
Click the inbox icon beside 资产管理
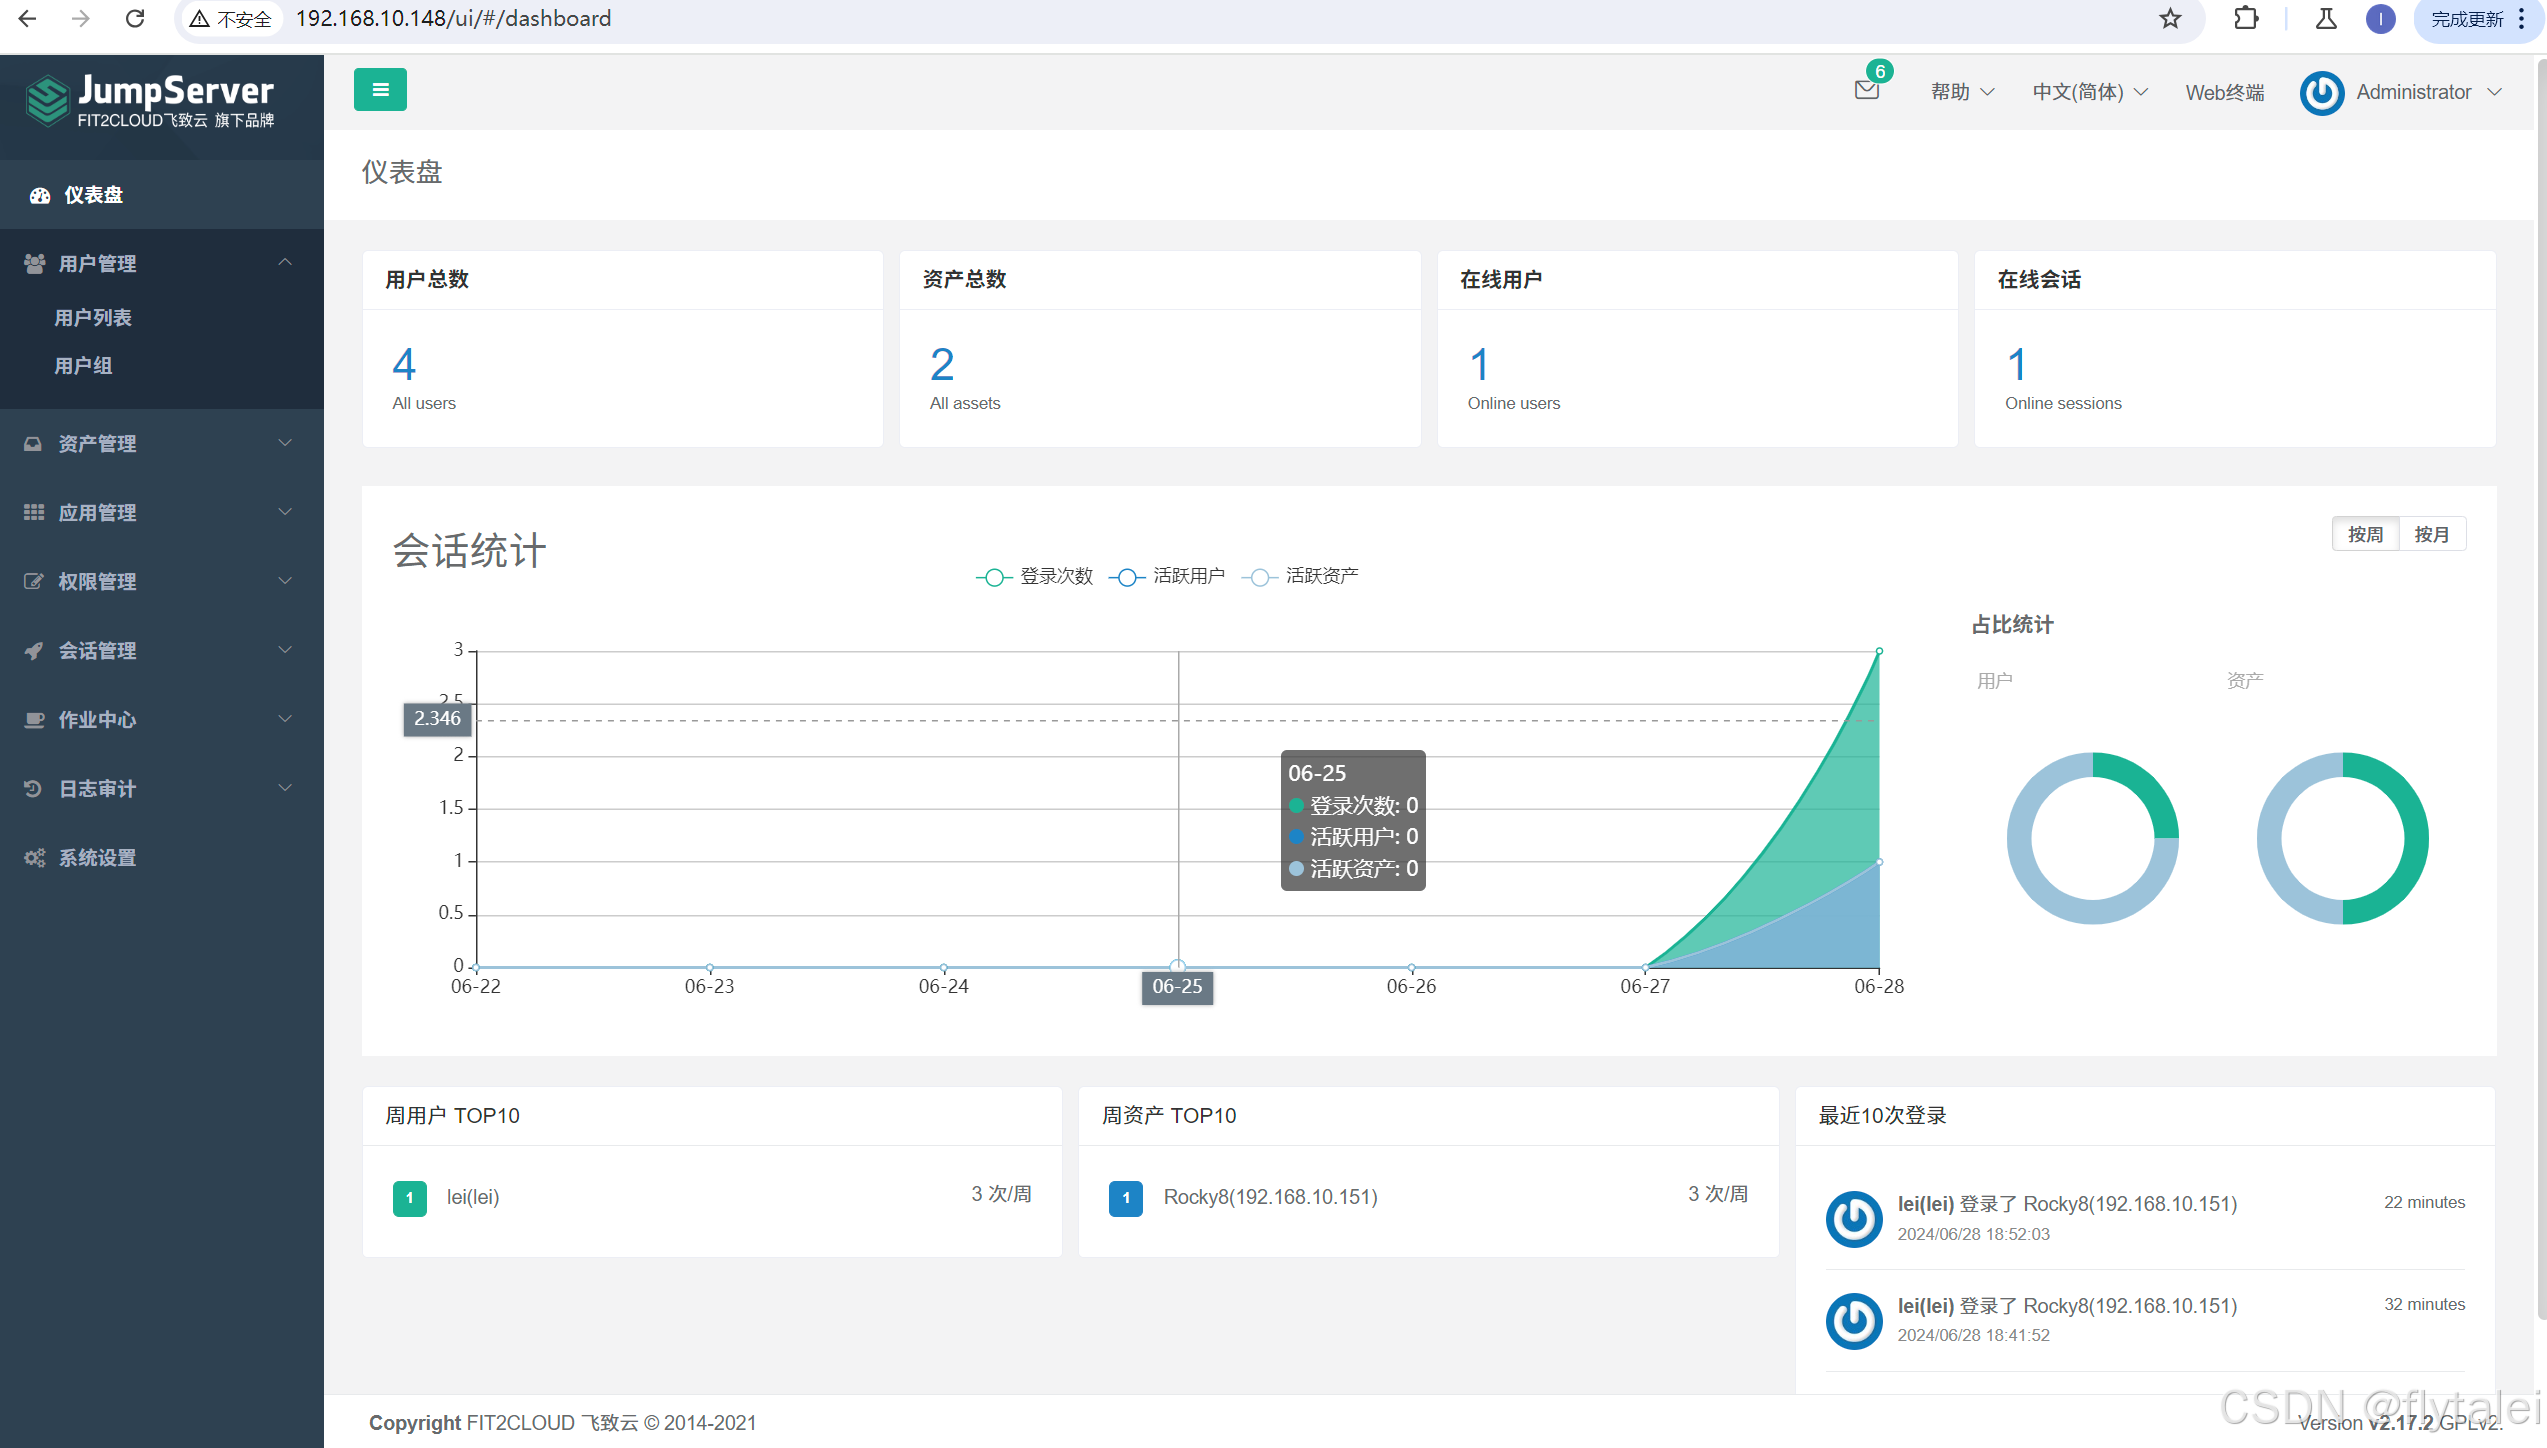click(33, 443)
